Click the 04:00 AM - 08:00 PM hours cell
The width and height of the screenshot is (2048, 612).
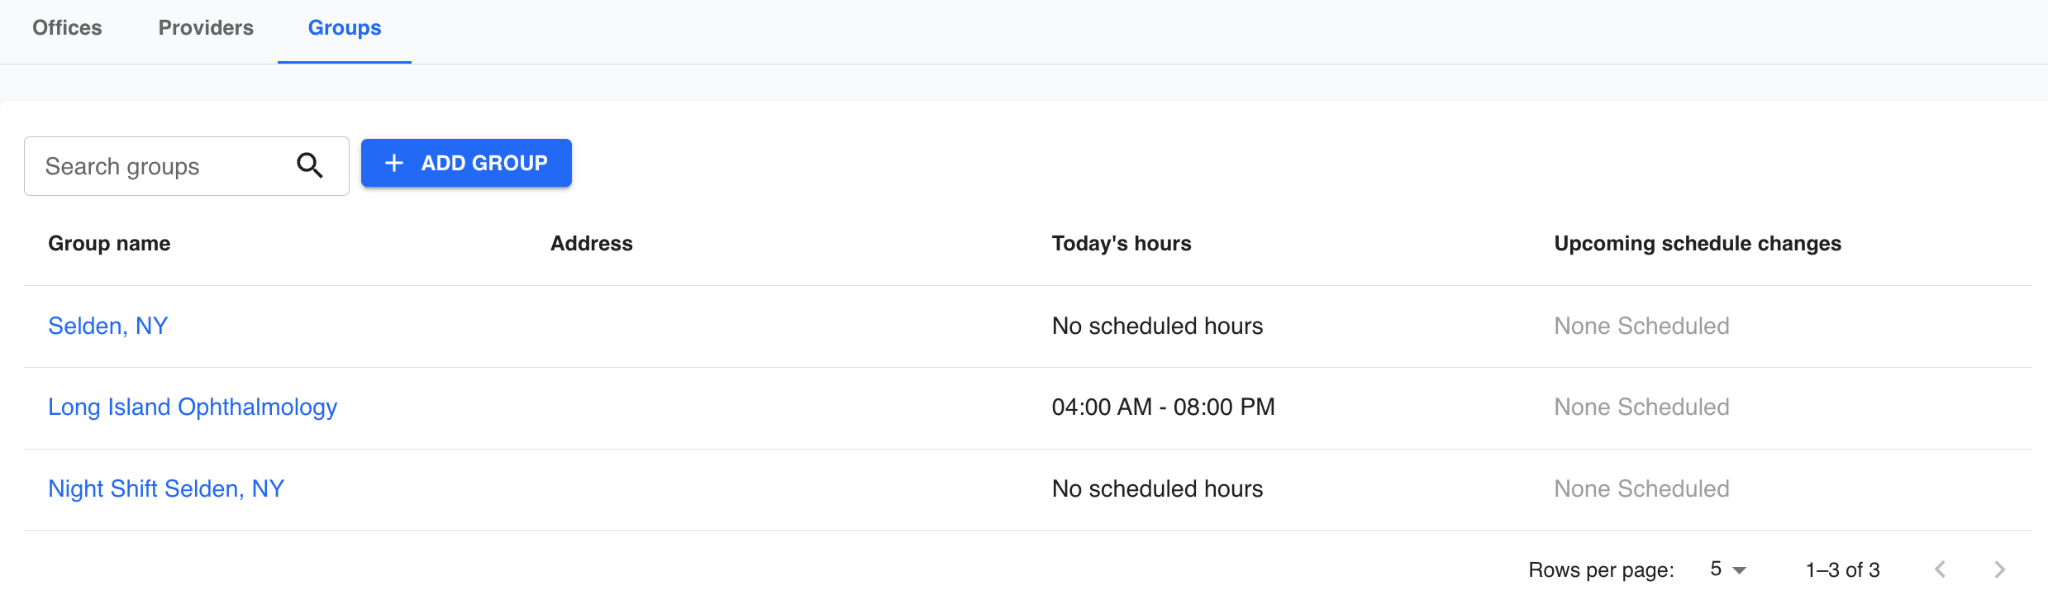(x=1163, y=407)
